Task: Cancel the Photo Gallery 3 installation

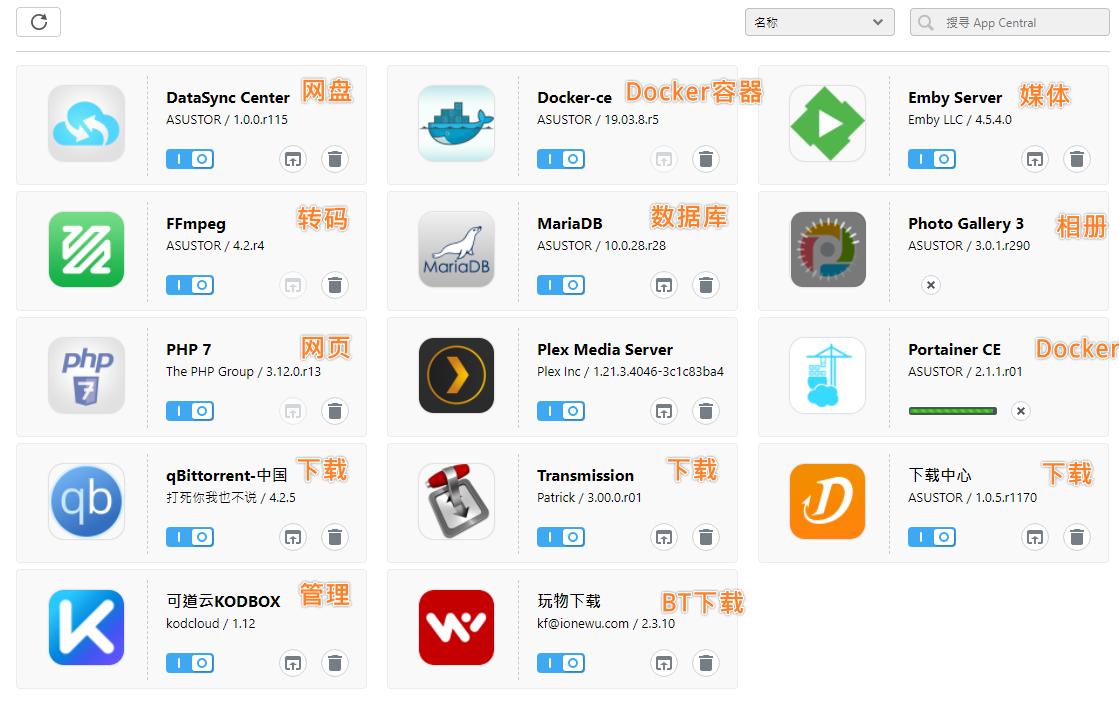Action: (931, 284)
